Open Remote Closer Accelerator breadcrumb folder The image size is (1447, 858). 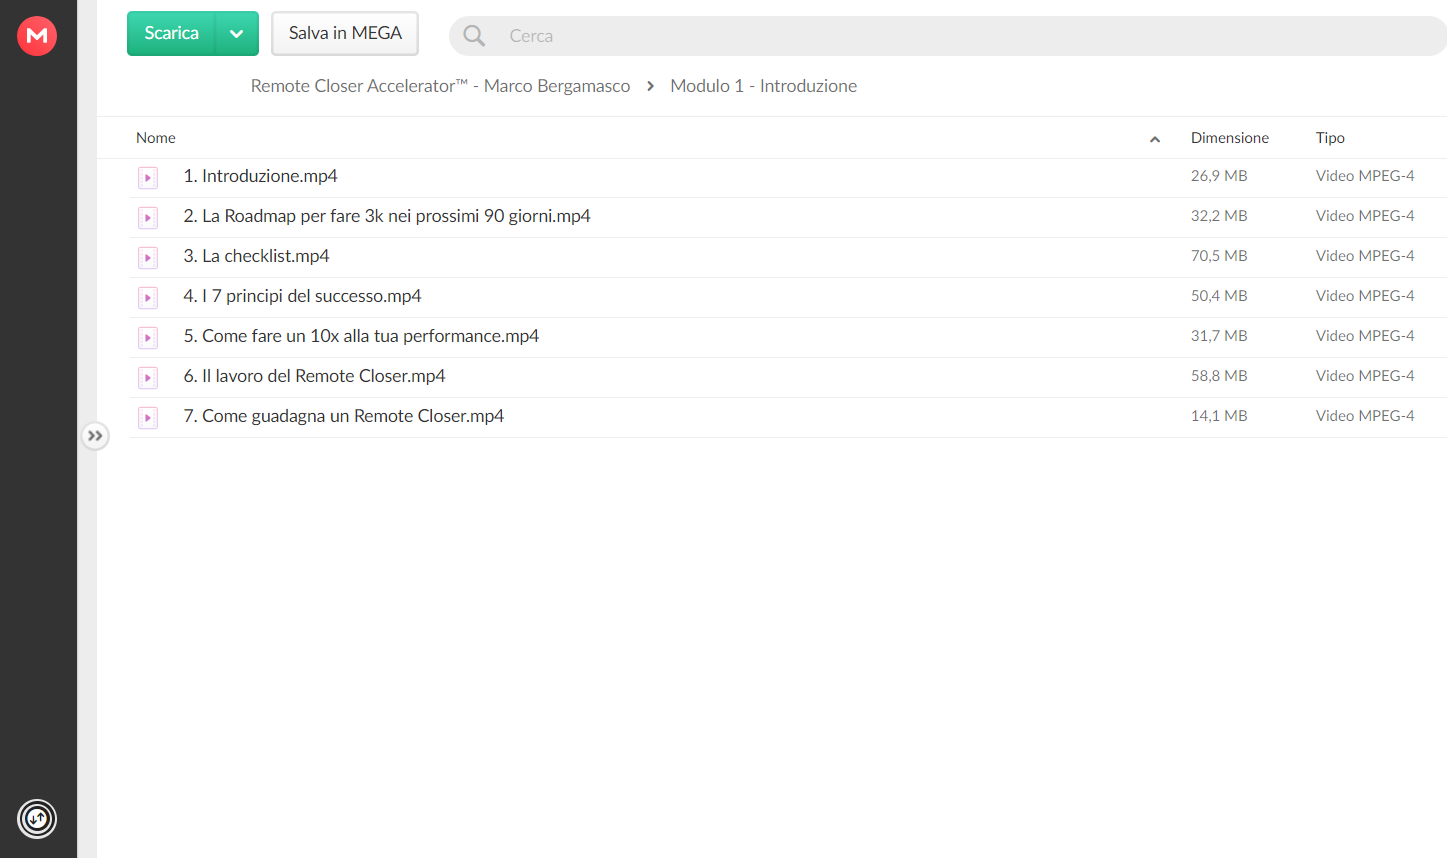point(440,86)
